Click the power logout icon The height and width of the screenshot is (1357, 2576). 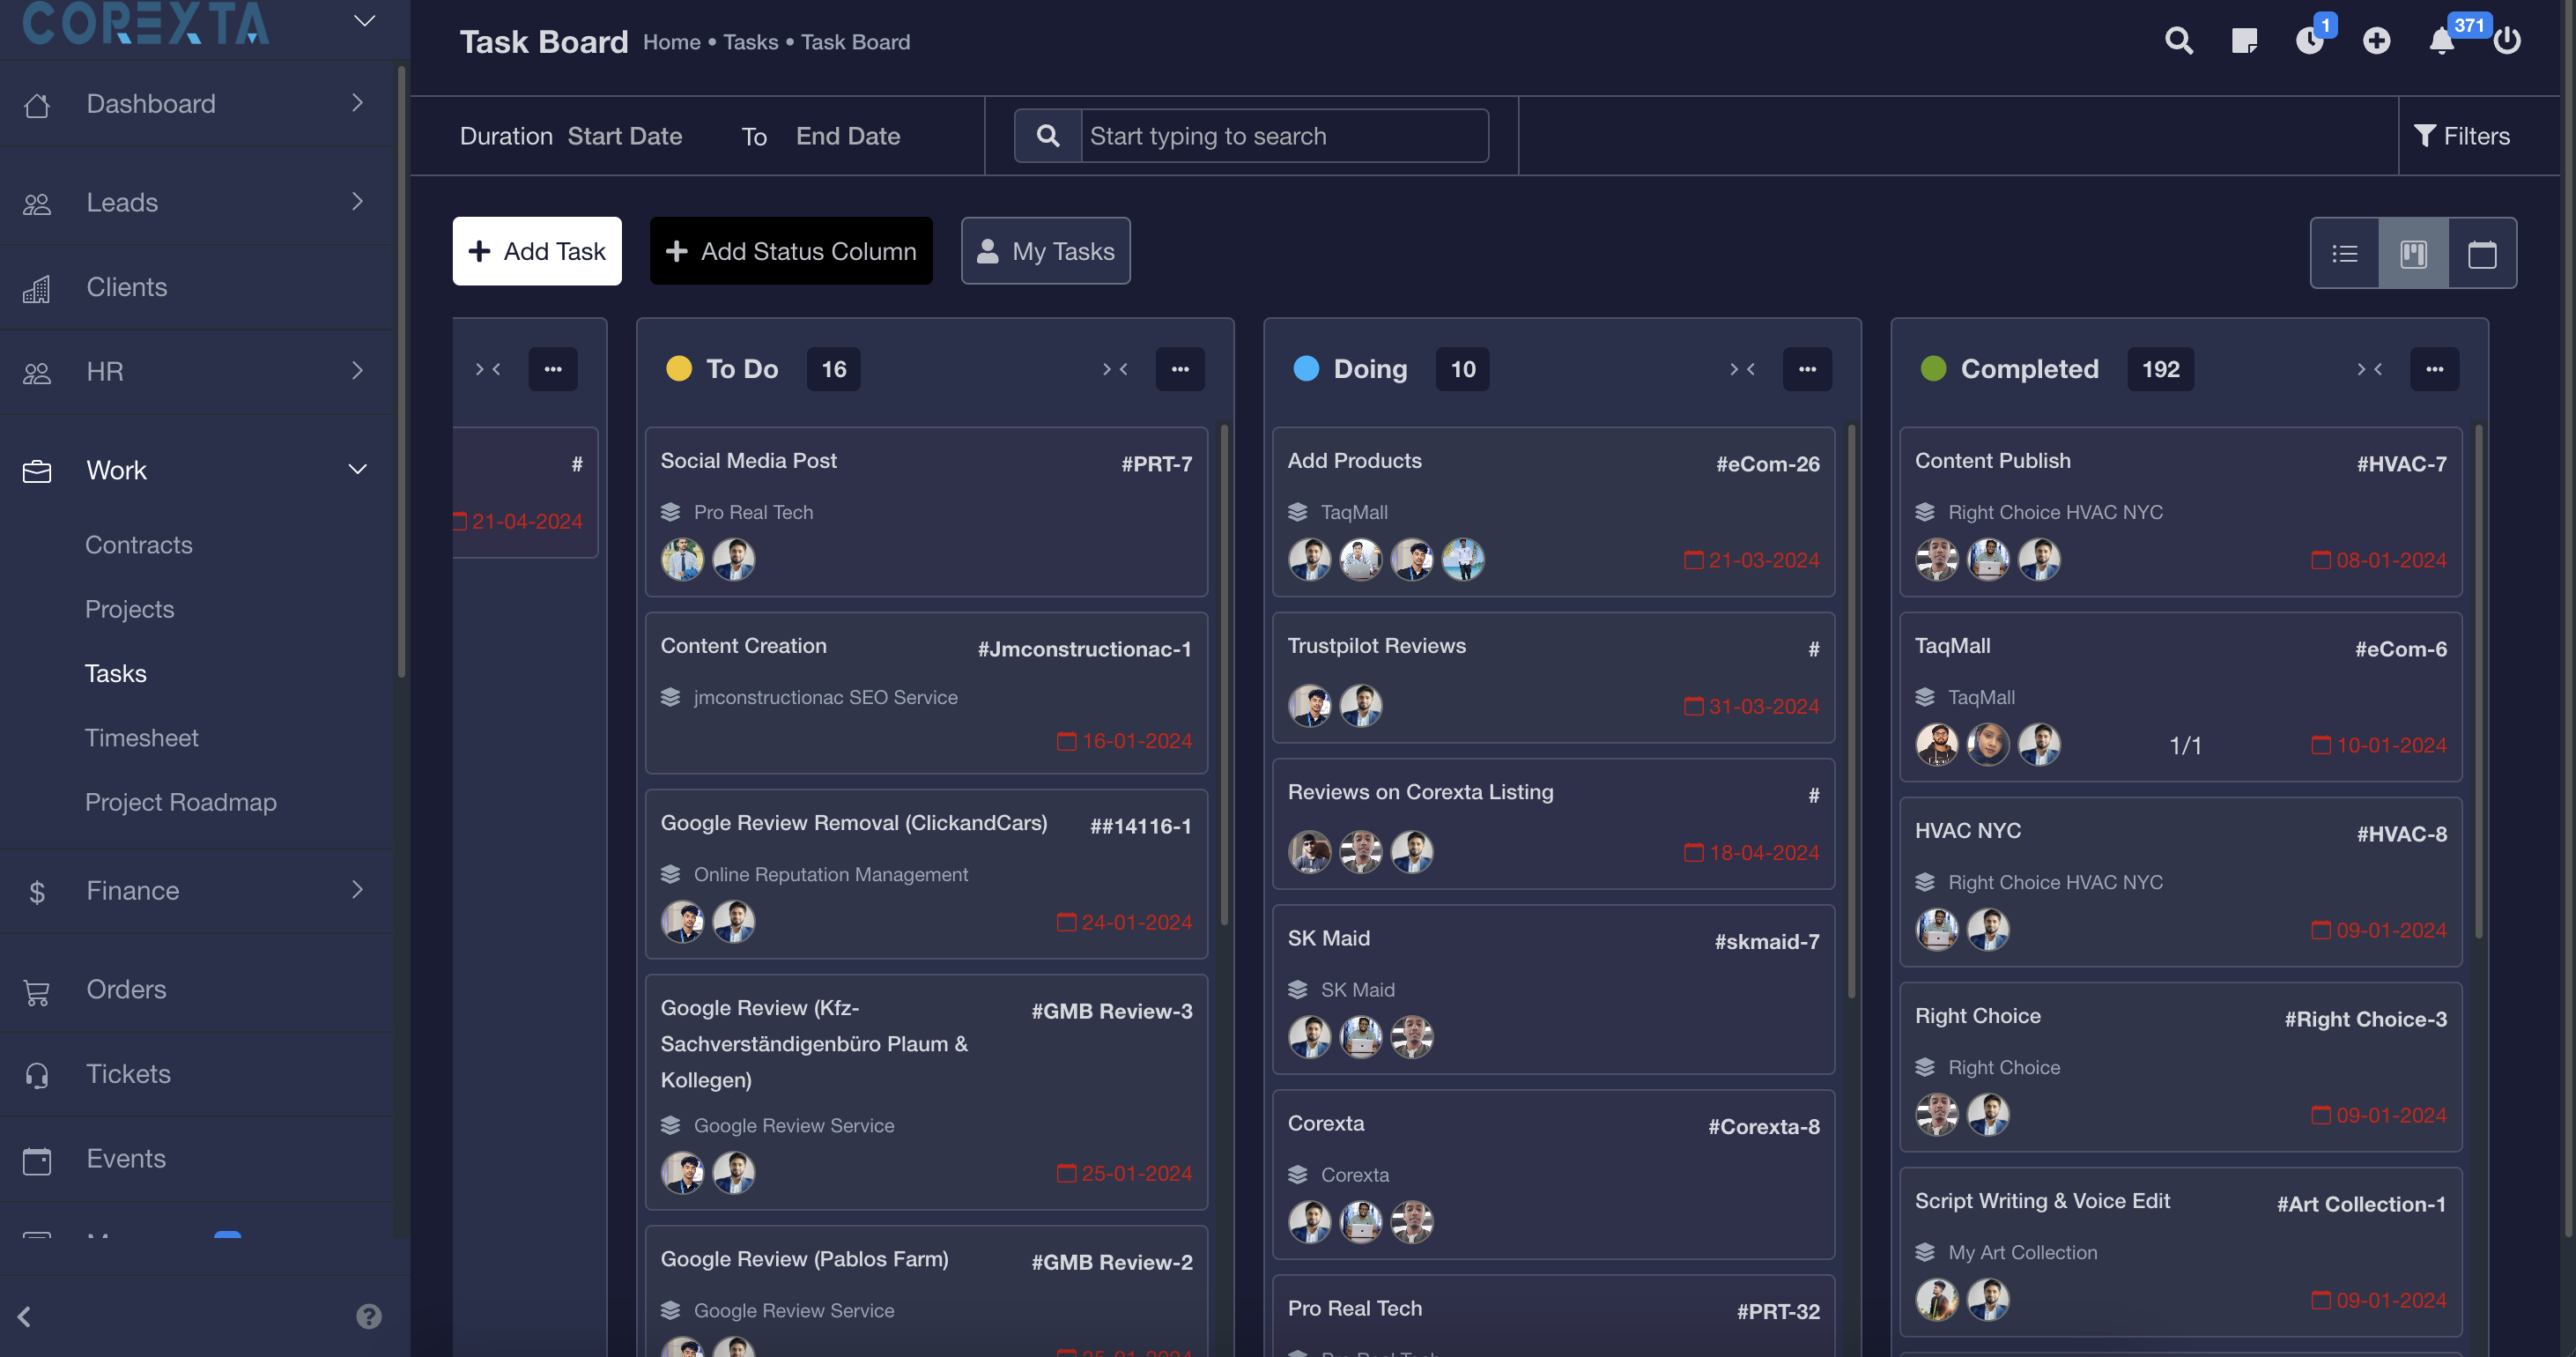(2506, 41)
